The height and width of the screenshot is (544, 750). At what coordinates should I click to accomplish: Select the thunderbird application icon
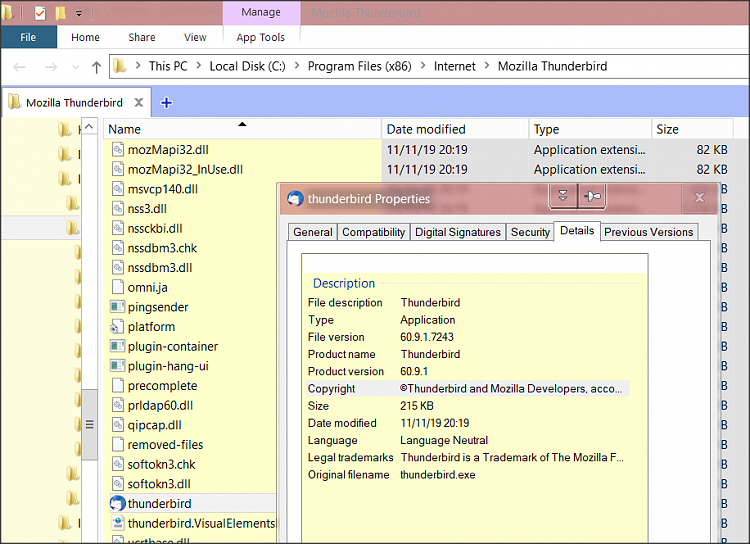coord(118,503)
